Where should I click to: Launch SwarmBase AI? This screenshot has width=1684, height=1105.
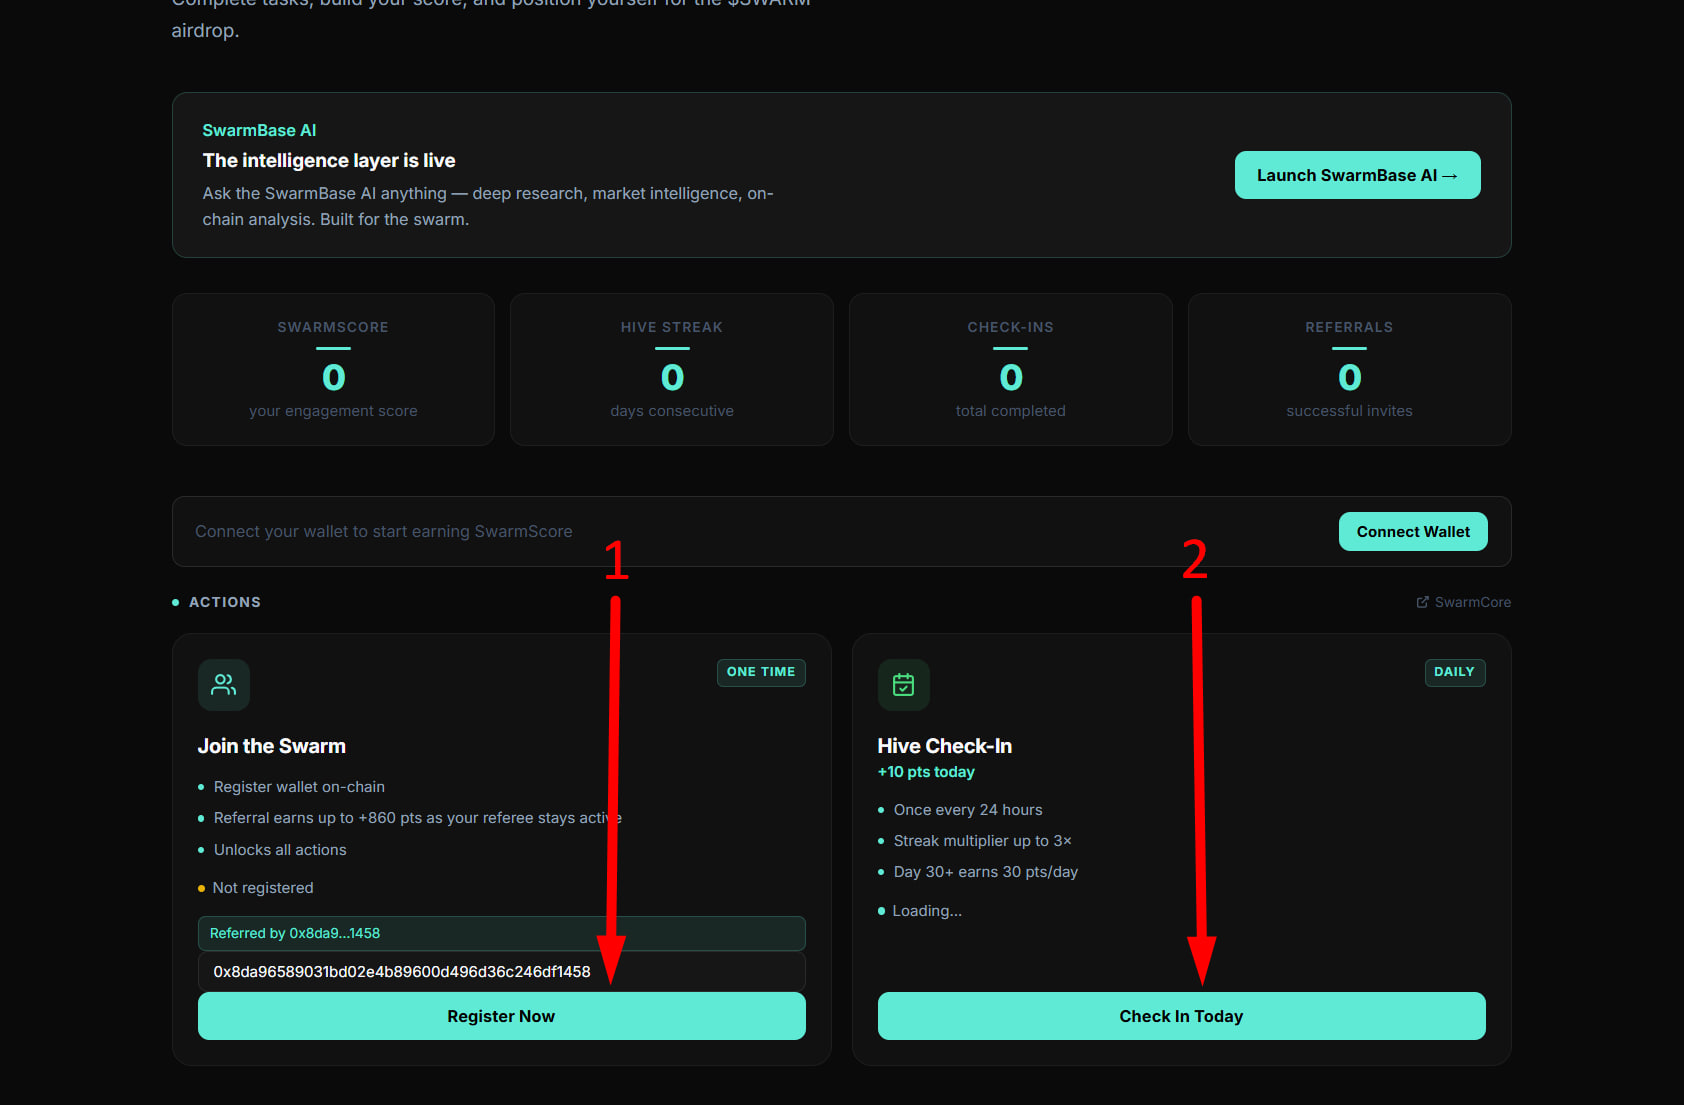pyautogui.click(x=1357, y=175)
